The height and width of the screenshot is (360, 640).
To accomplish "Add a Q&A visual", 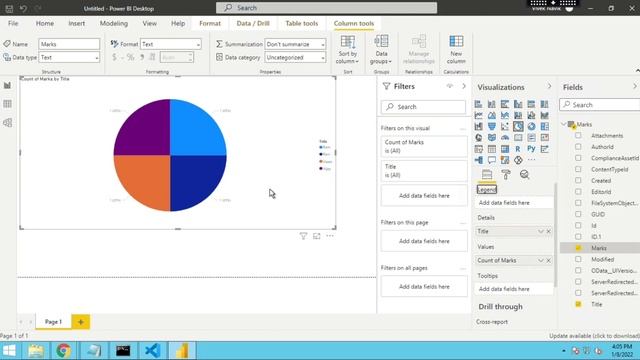I will [492, 160].
